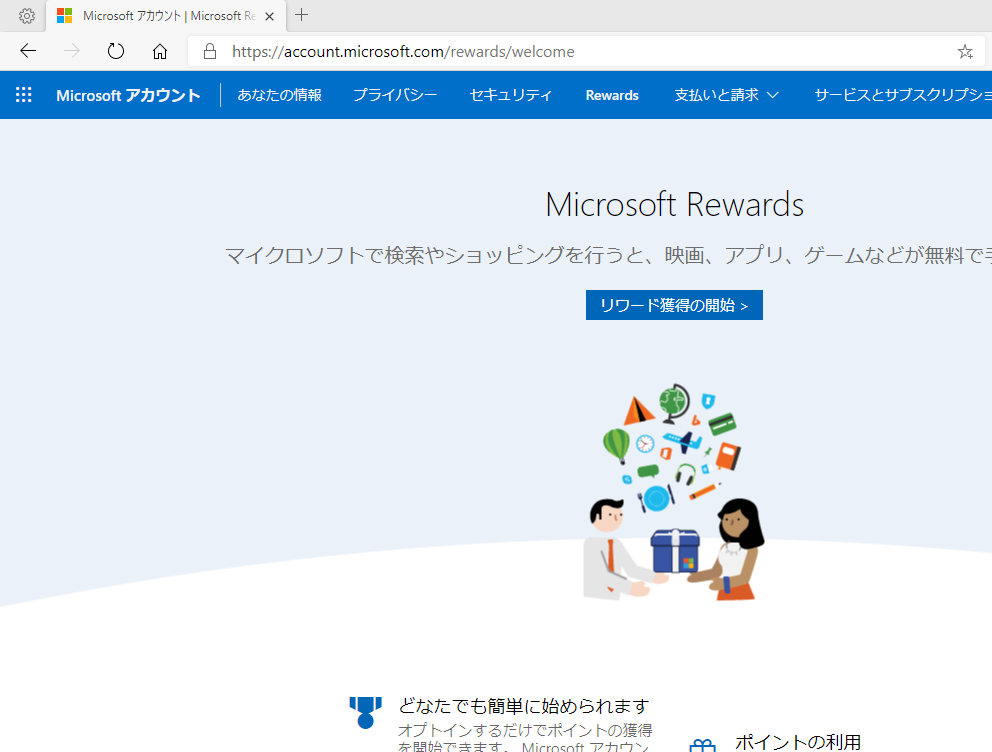Screen dimensions: 992x752
Task: Click the Microsoft Rewards heading
Action: point(674,204)
